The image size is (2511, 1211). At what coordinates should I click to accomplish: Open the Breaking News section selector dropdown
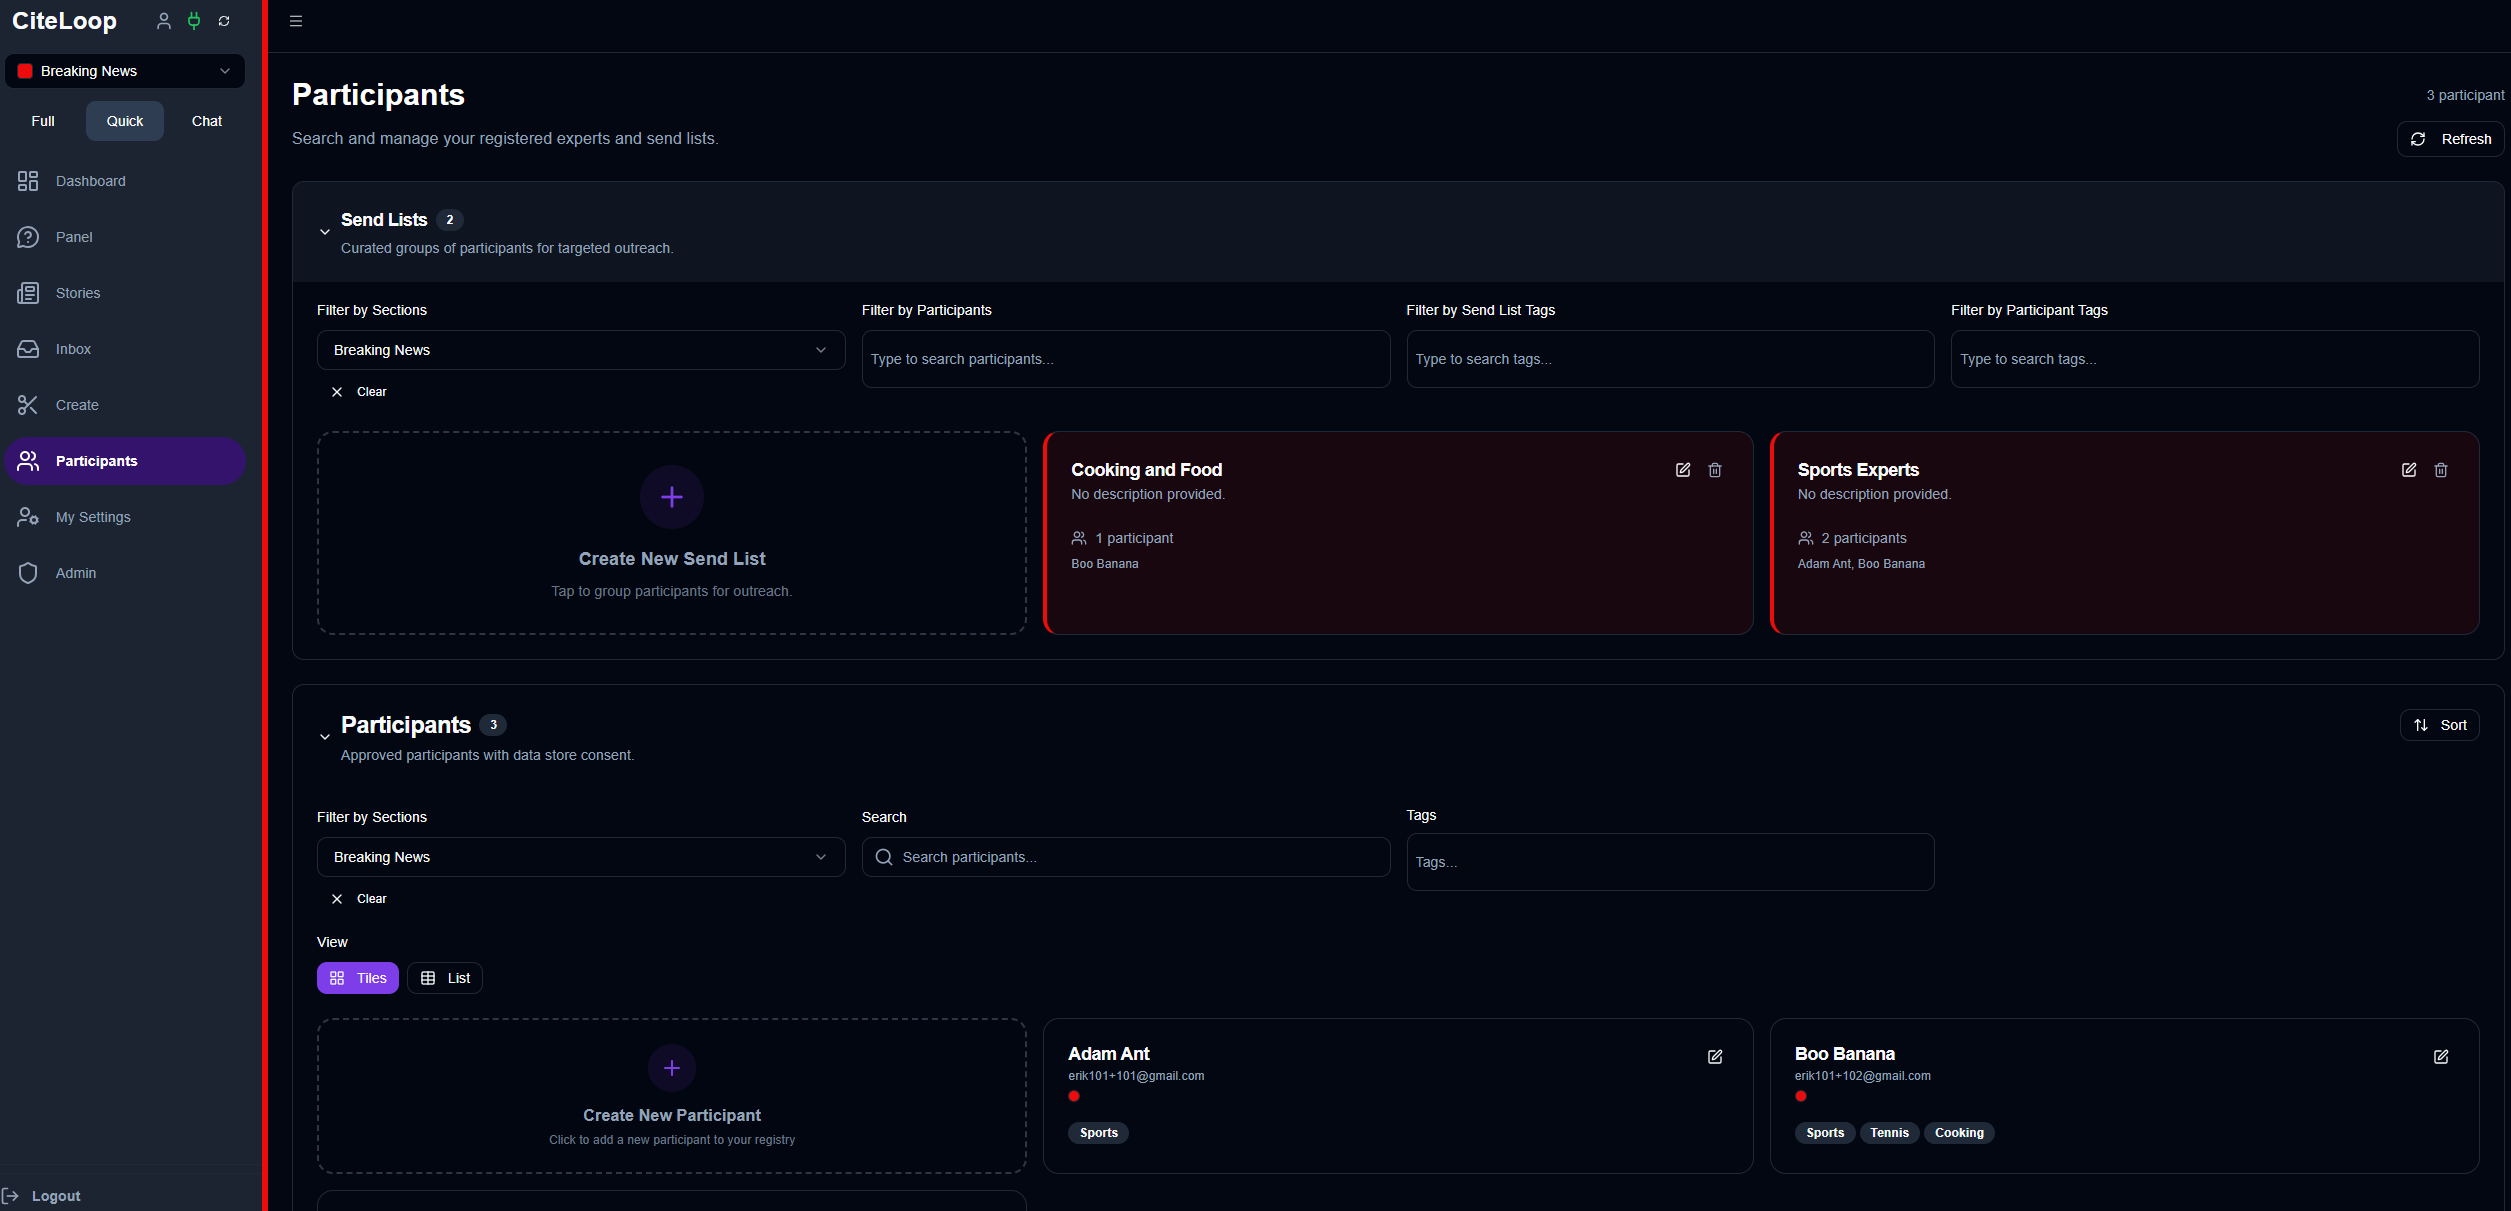(125, 71)
